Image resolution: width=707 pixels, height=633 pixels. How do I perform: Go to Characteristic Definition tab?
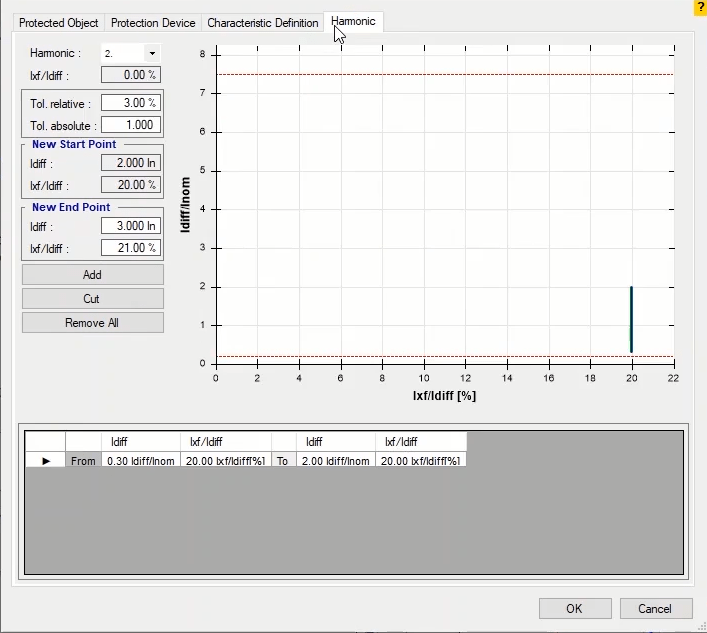263,23
